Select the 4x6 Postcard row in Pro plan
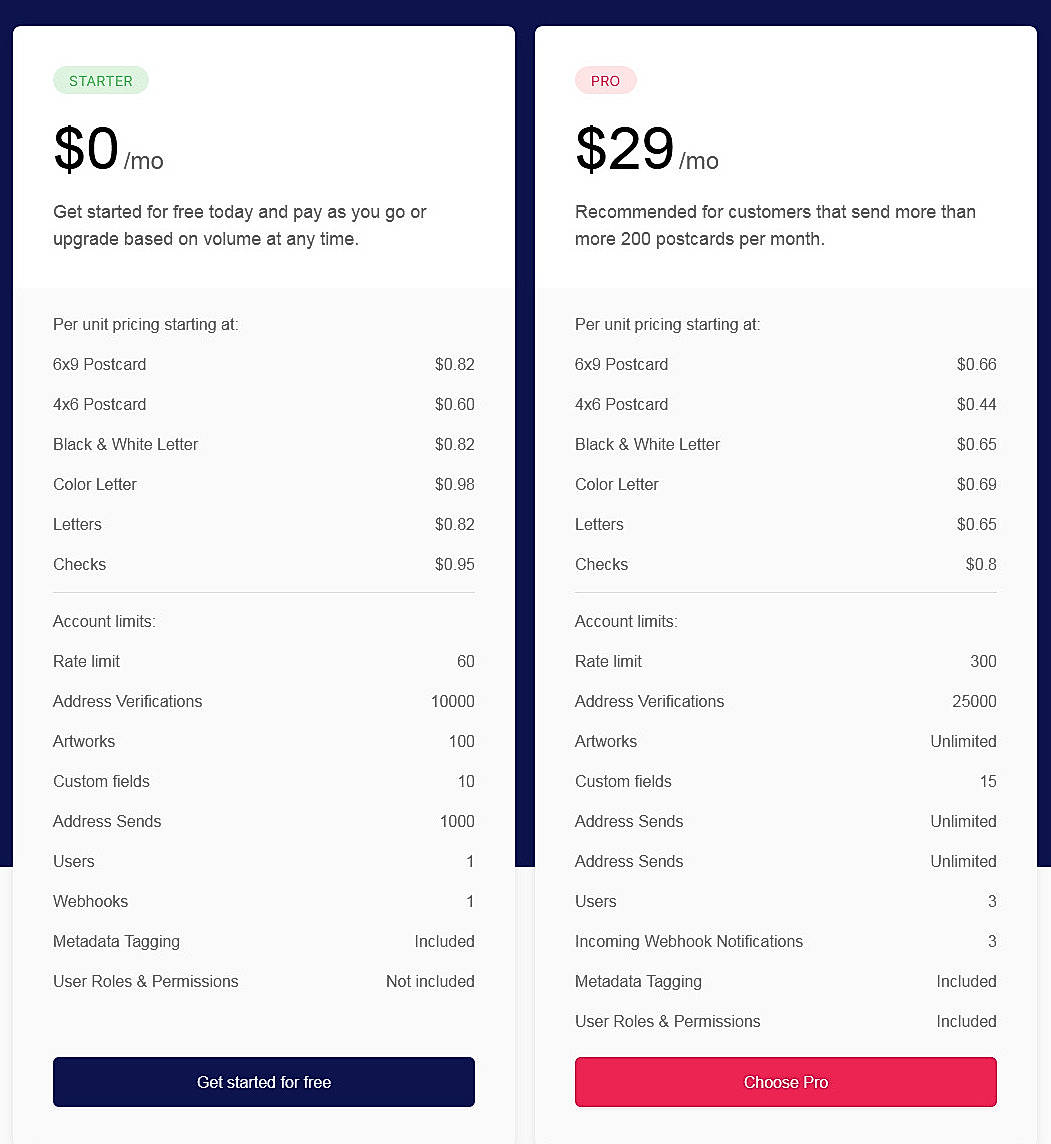 point(785,404)
